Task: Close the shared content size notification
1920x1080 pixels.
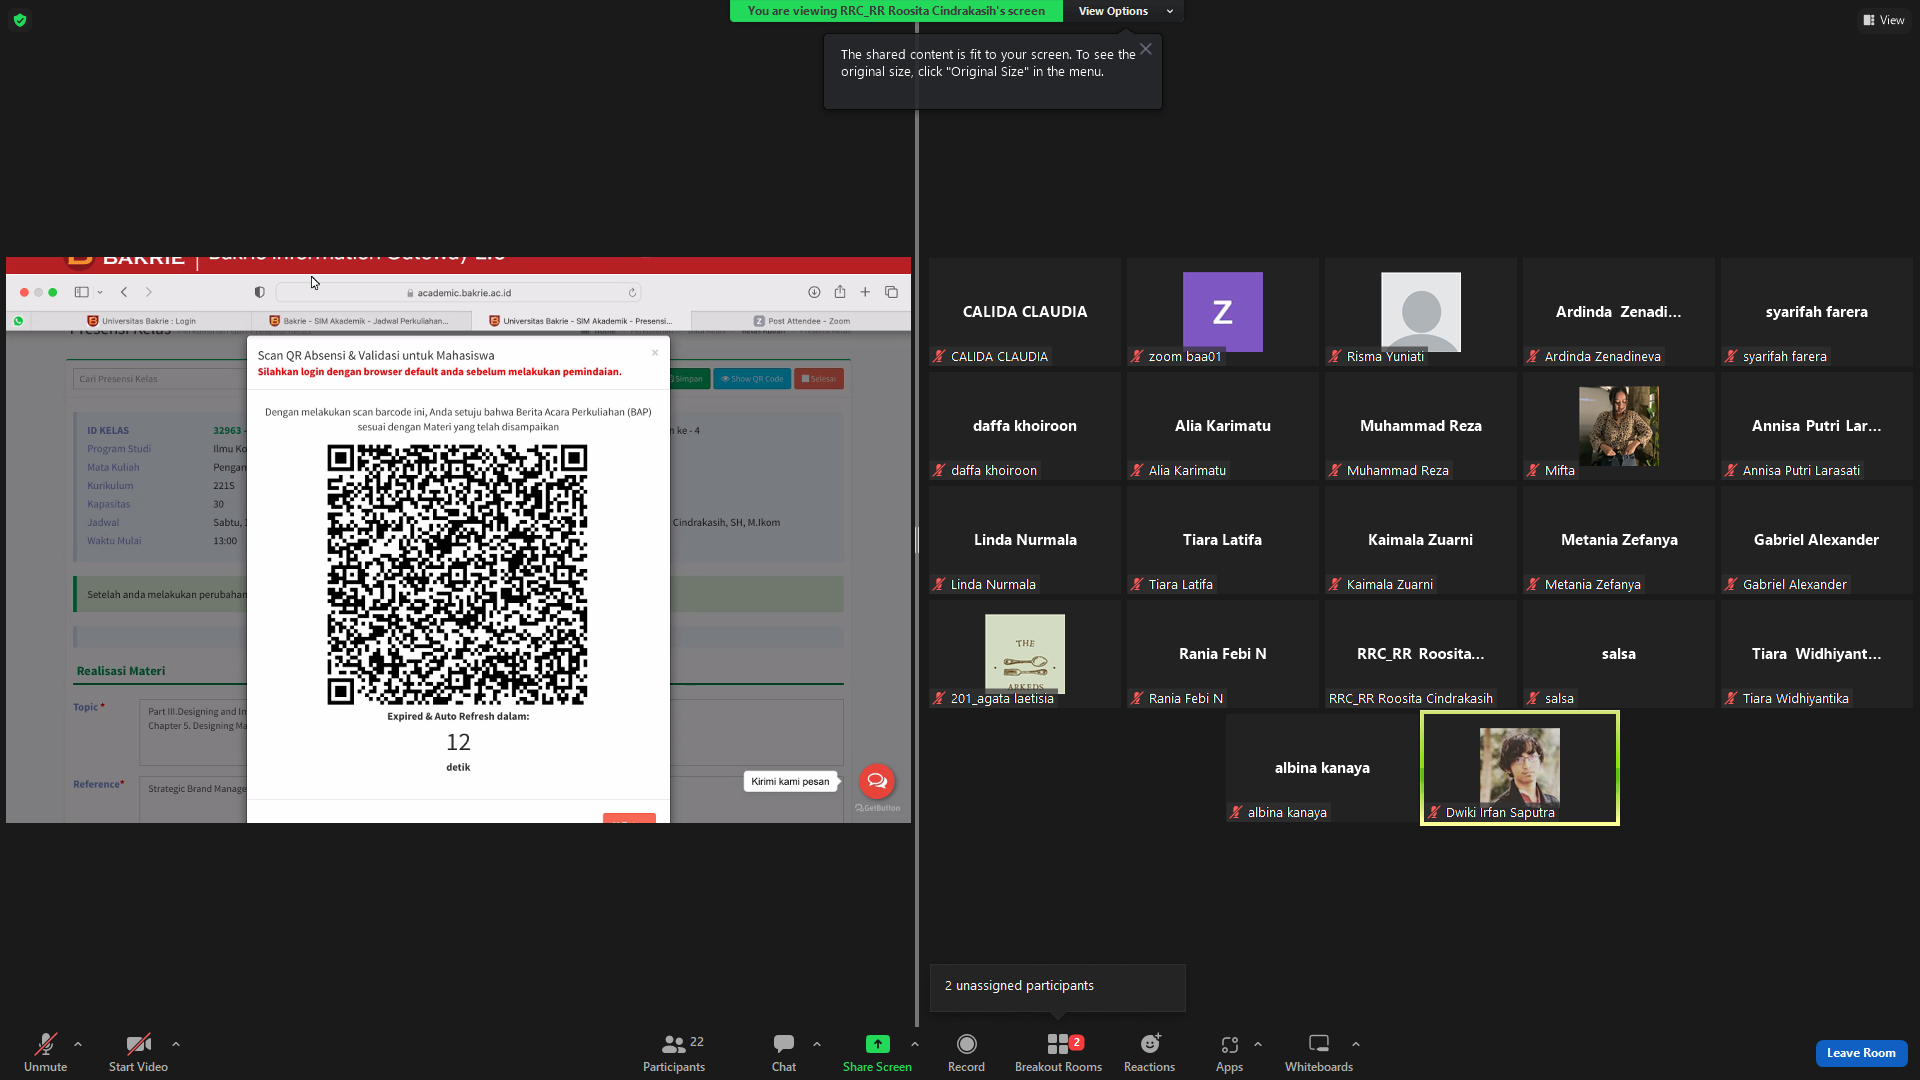Action: coord(1146,49)
